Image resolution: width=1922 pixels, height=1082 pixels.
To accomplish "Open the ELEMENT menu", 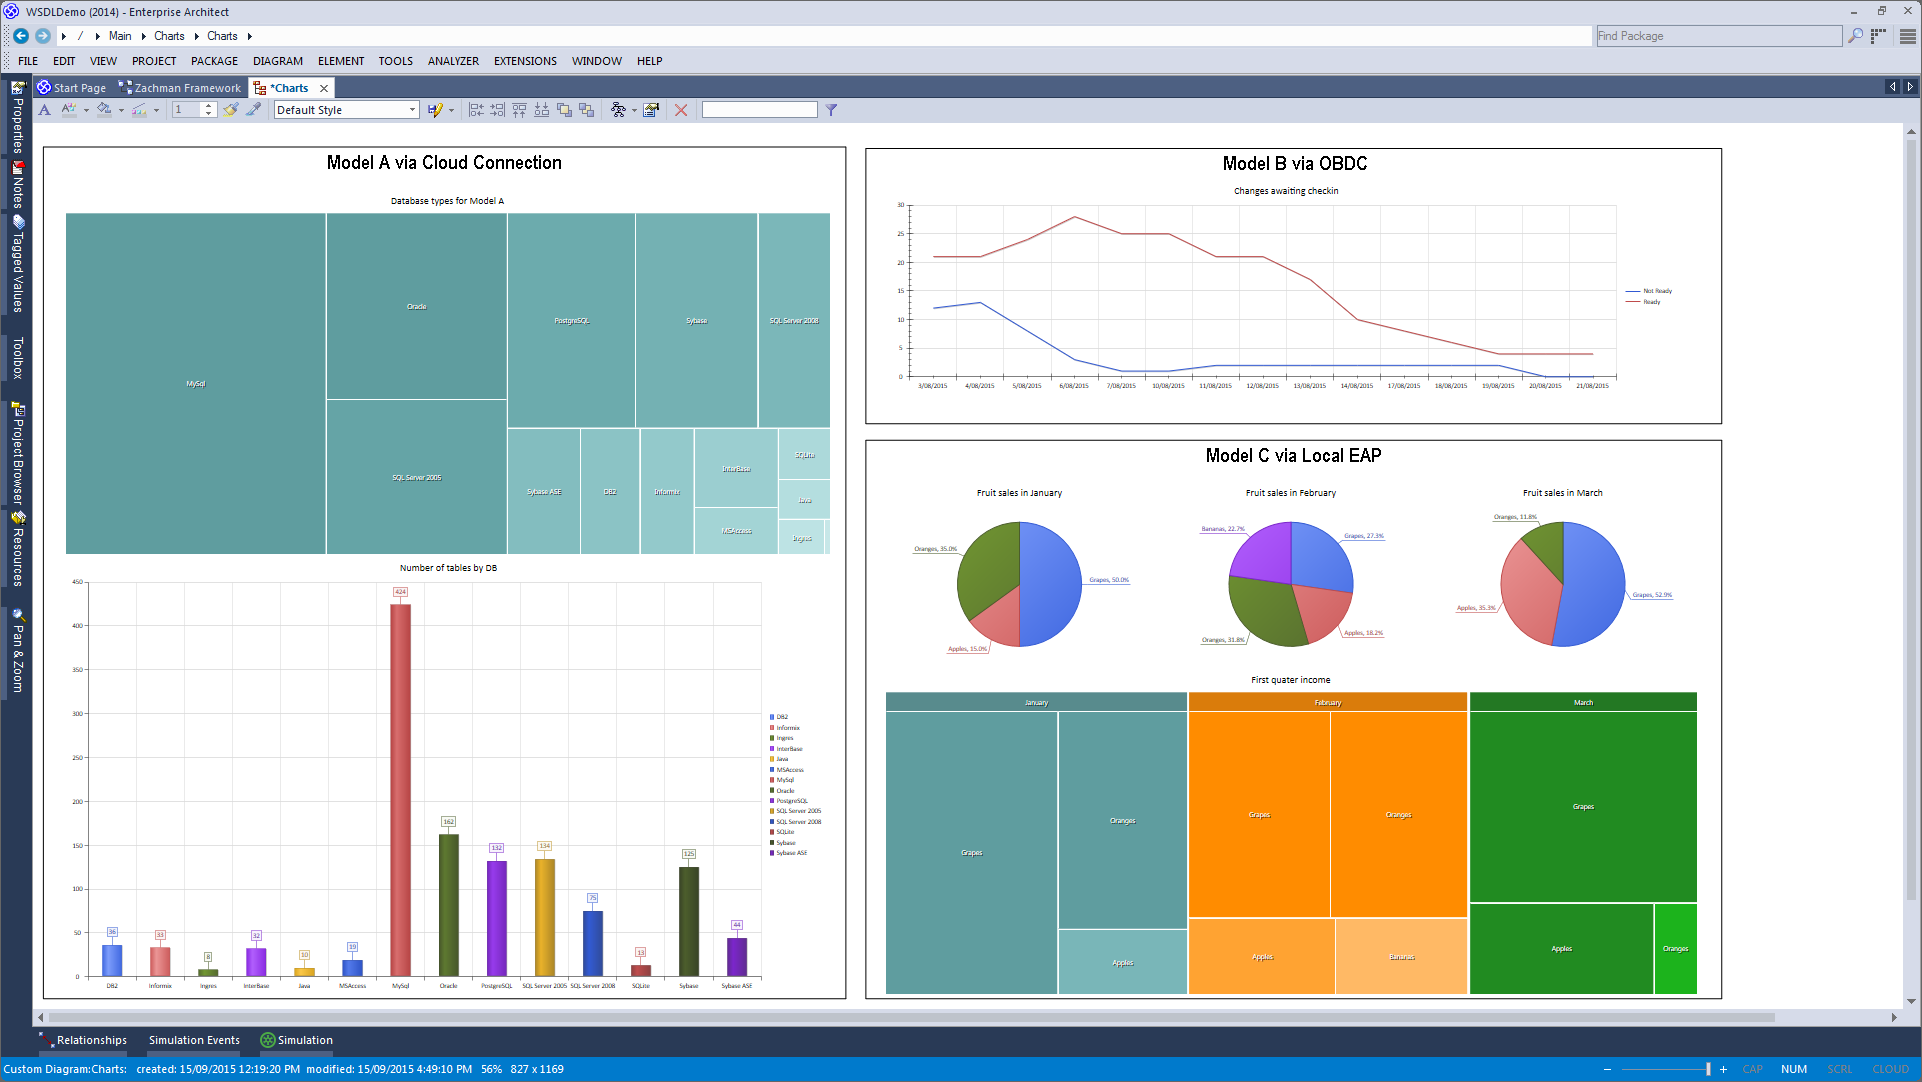I will (341, 61).
